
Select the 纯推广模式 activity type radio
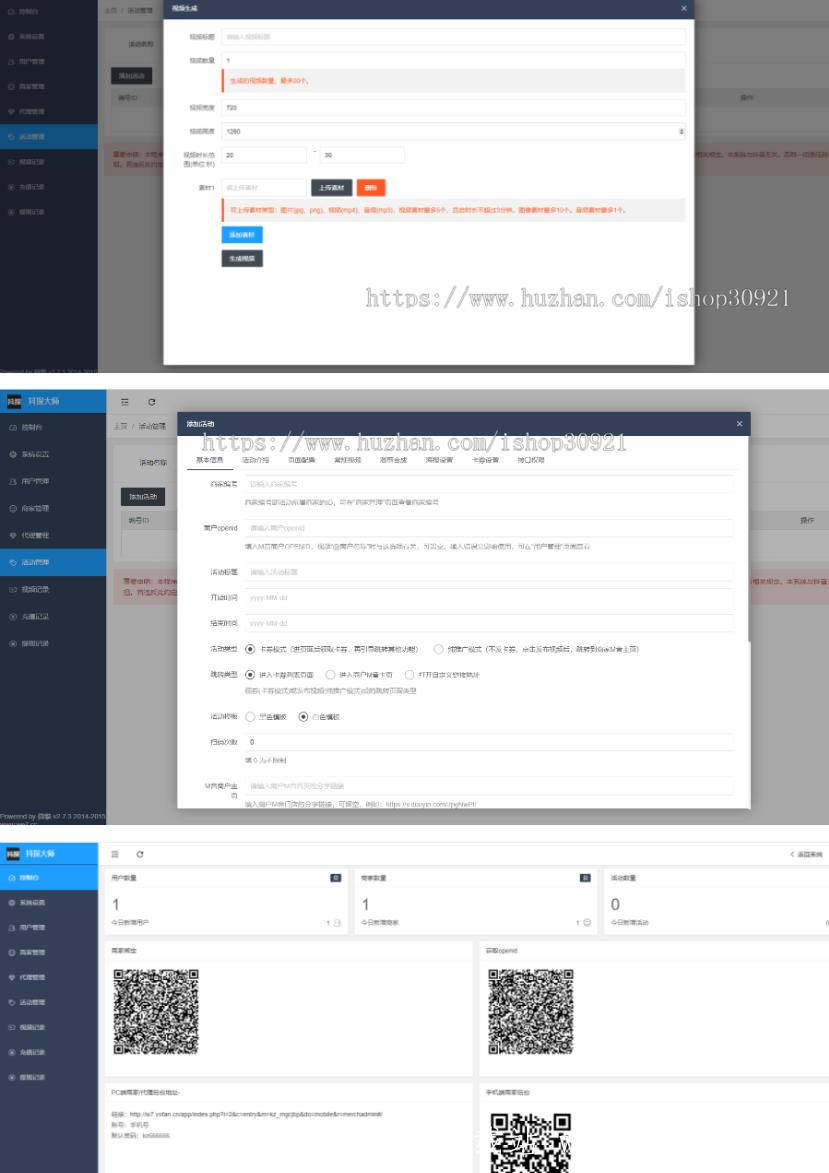click(438, 649)
